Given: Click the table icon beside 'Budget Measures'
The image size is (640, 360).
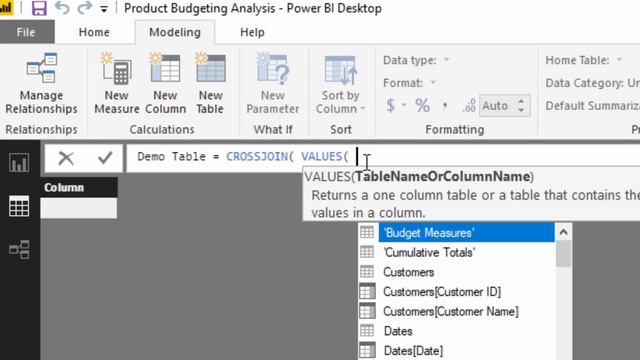Looking at the screenshot, I should [x=367, y=232].
